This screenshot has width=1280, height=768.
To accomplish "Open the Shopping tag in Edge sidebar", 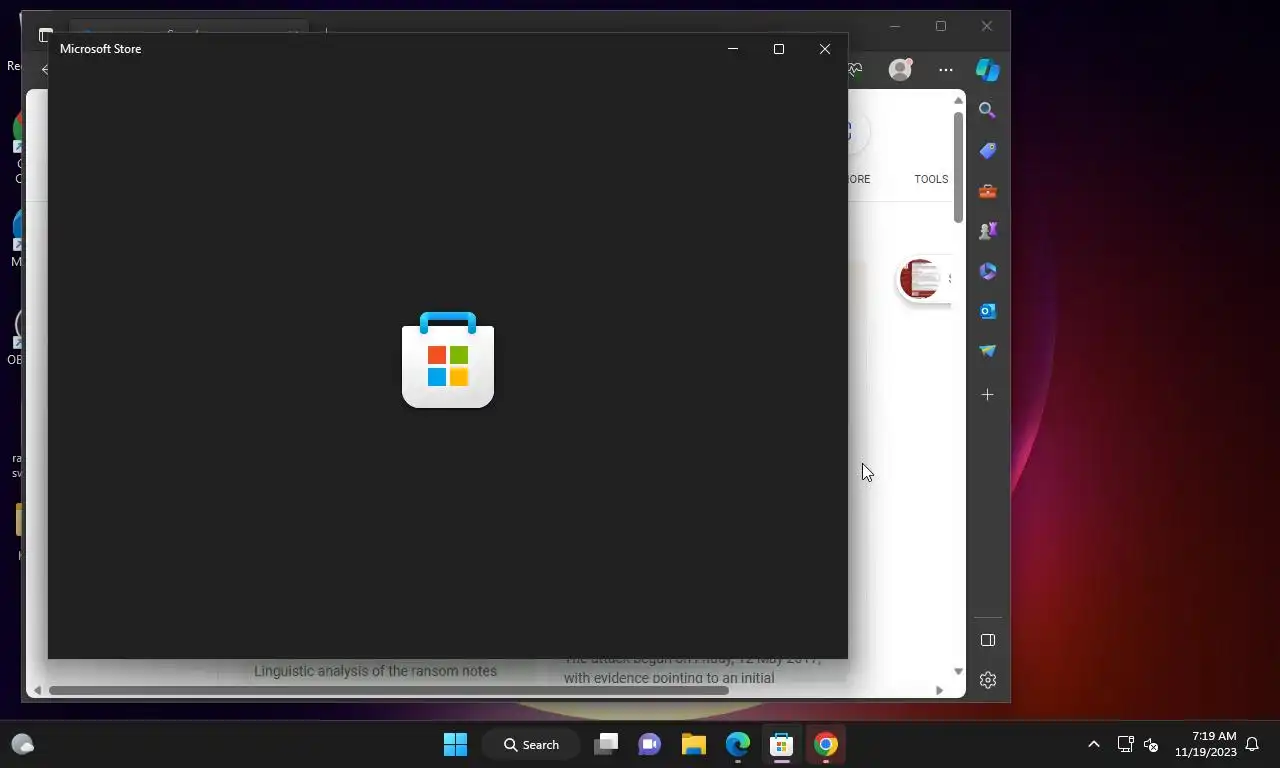I will [x=987, y=150].
